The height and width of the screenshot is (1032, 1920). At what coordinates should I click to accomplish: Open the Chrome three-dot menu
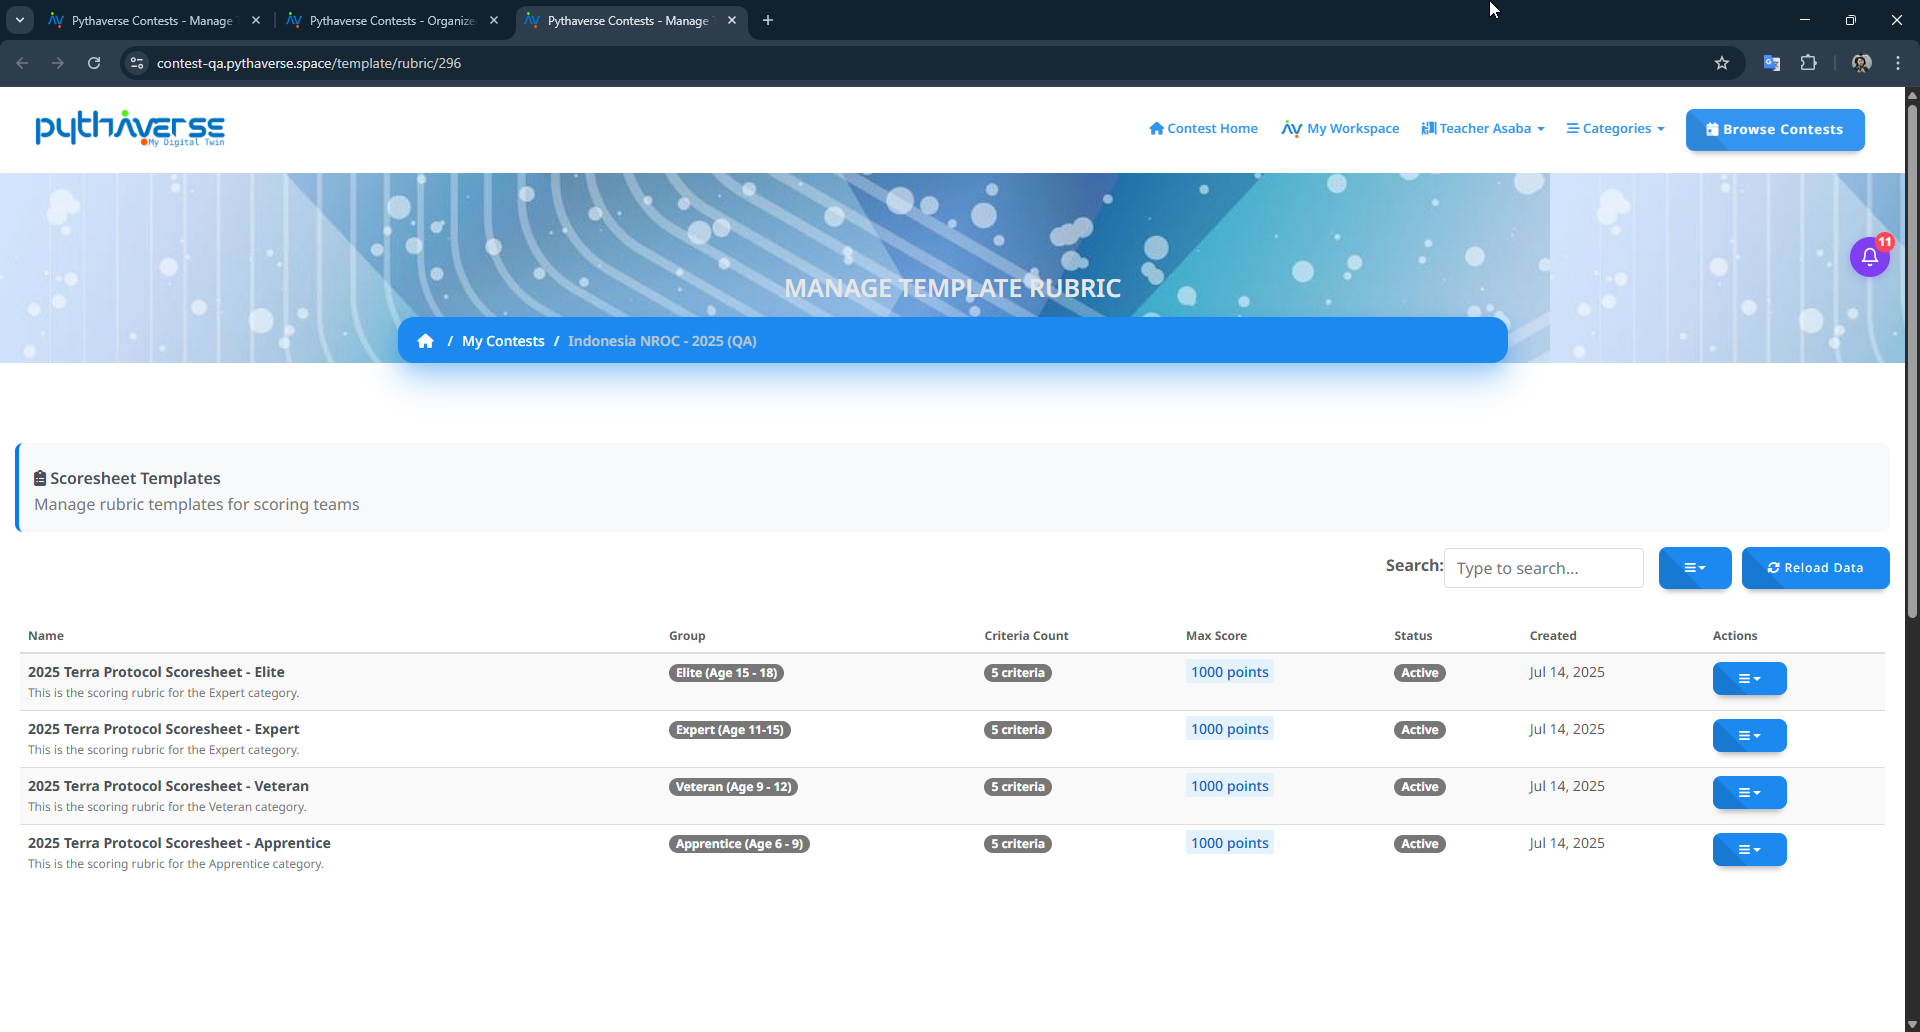pos(1897,63)
